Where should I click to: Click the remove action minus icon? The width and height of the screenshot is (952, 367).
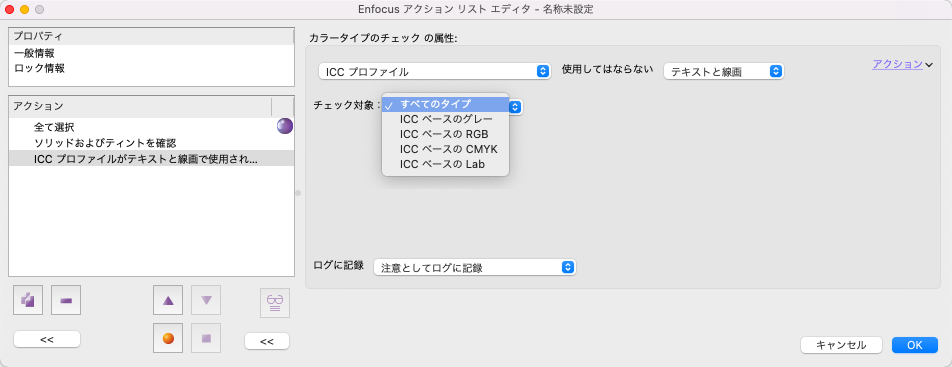[x=66, y=300]
